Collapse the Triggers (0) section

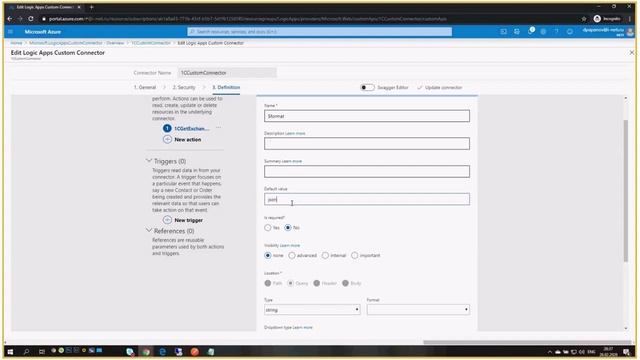(149, 161)
